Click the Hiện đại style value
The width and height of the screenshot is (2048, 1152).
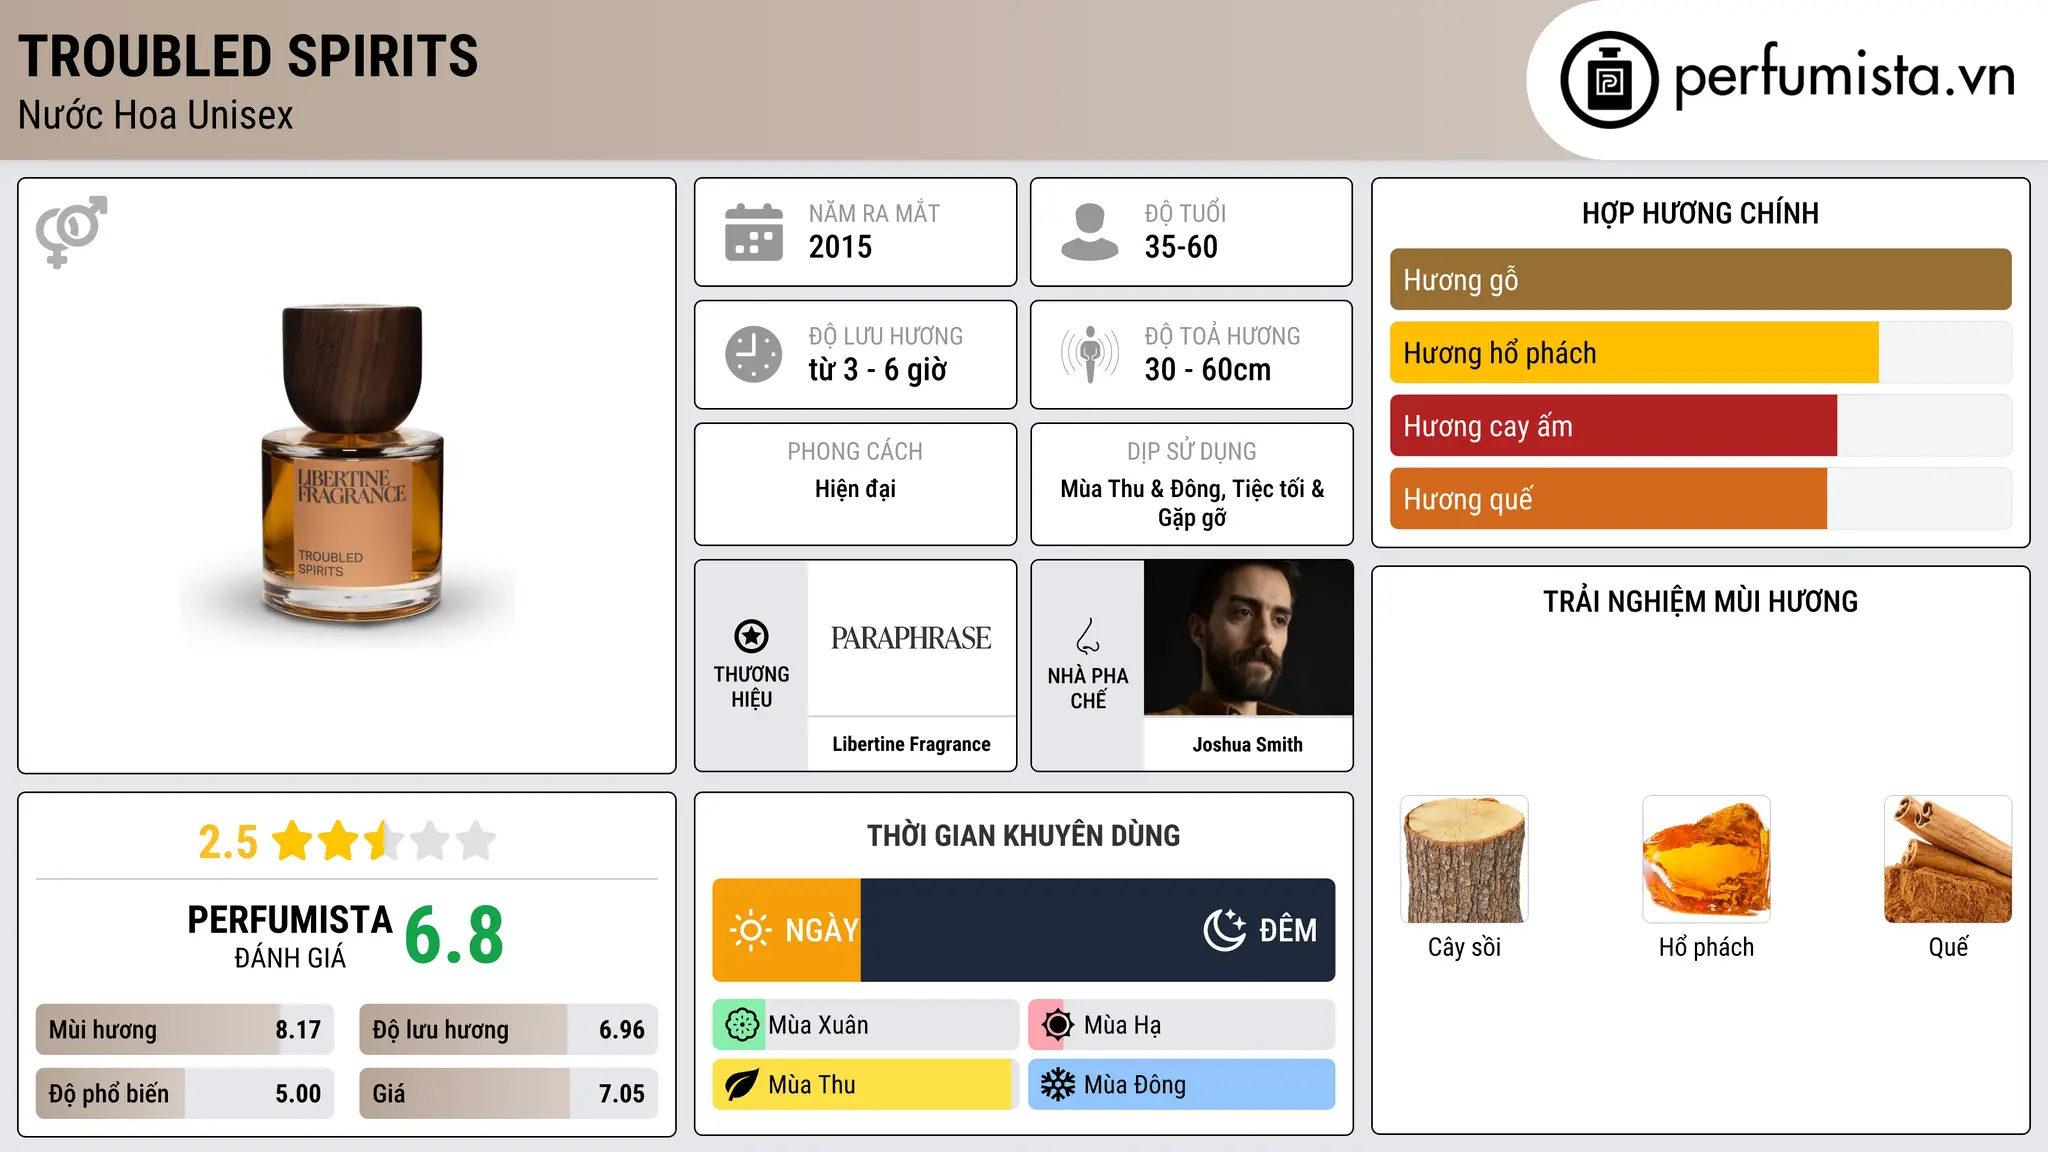pyautogui.click(x=855, y=489)
